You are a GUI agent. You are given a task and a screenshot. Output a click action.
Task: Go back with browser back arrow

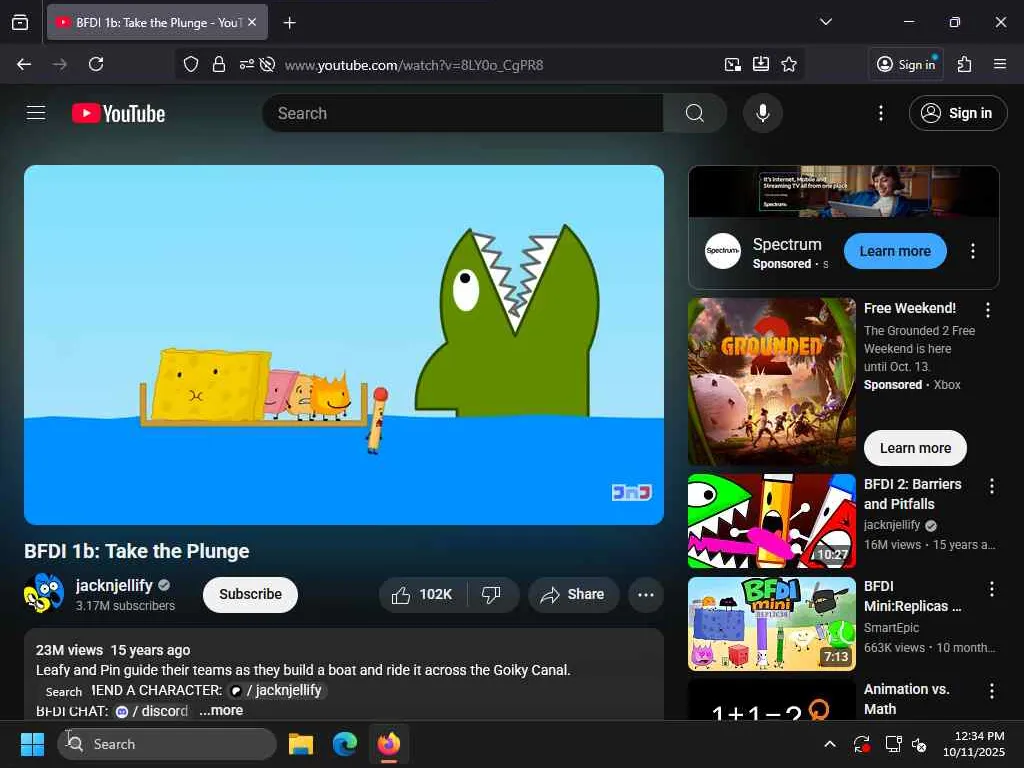[24, 64]
